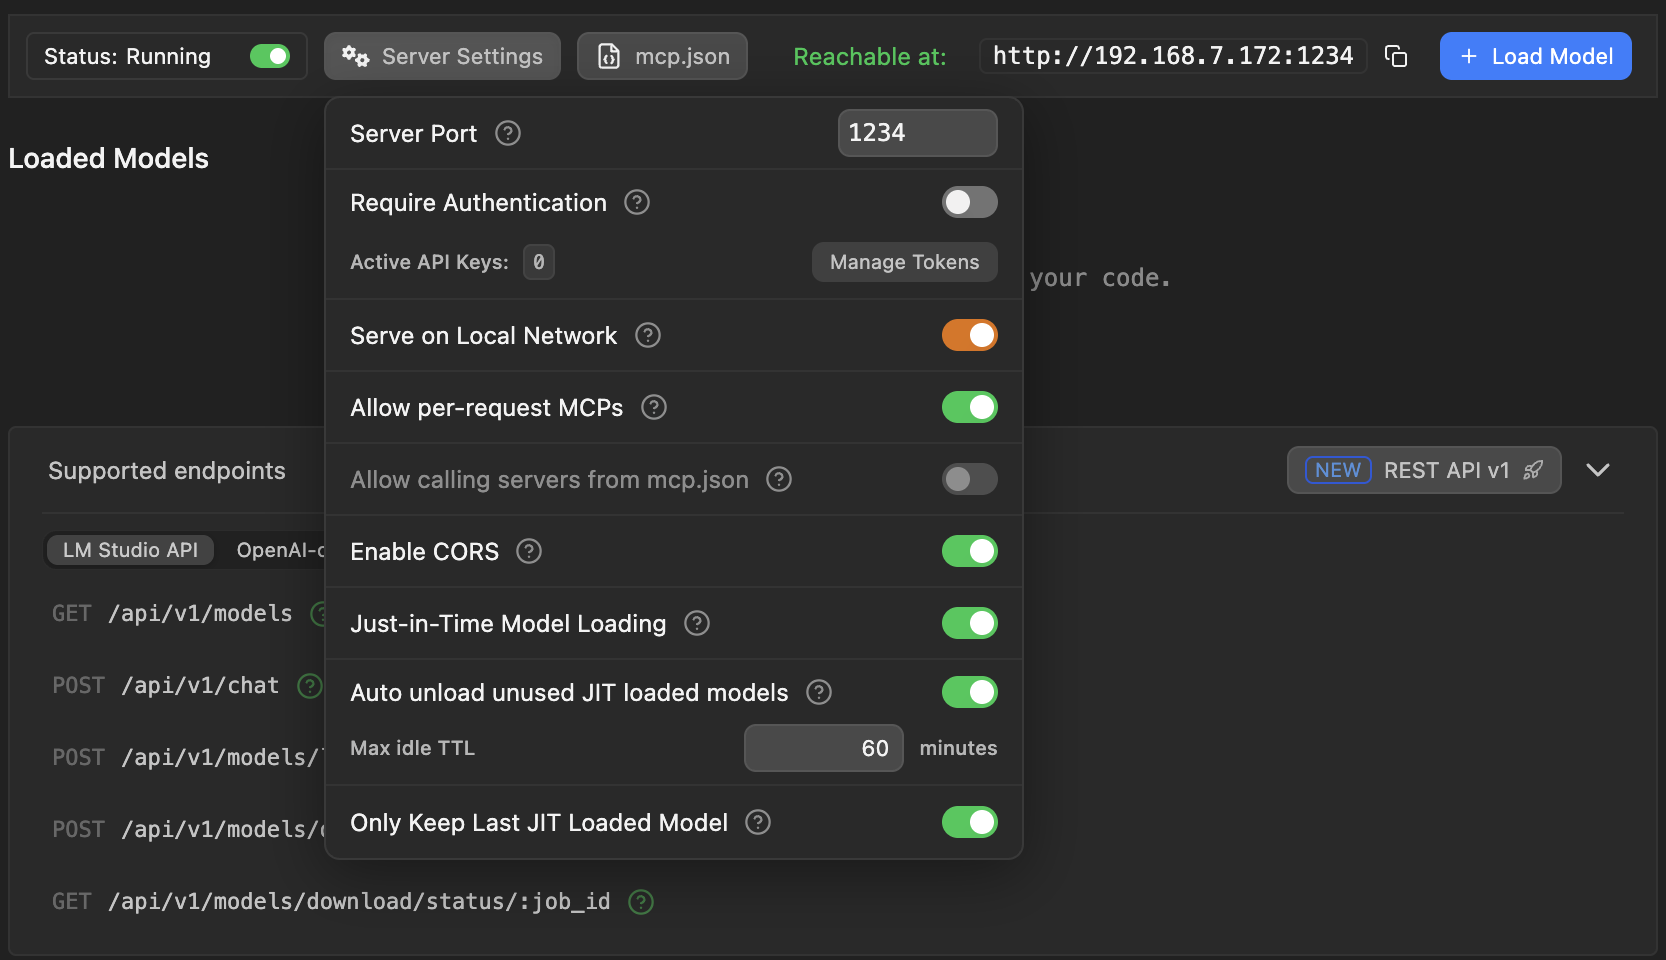
Task: Switch to the LM Studio API tab
Action: click(129, 549)
